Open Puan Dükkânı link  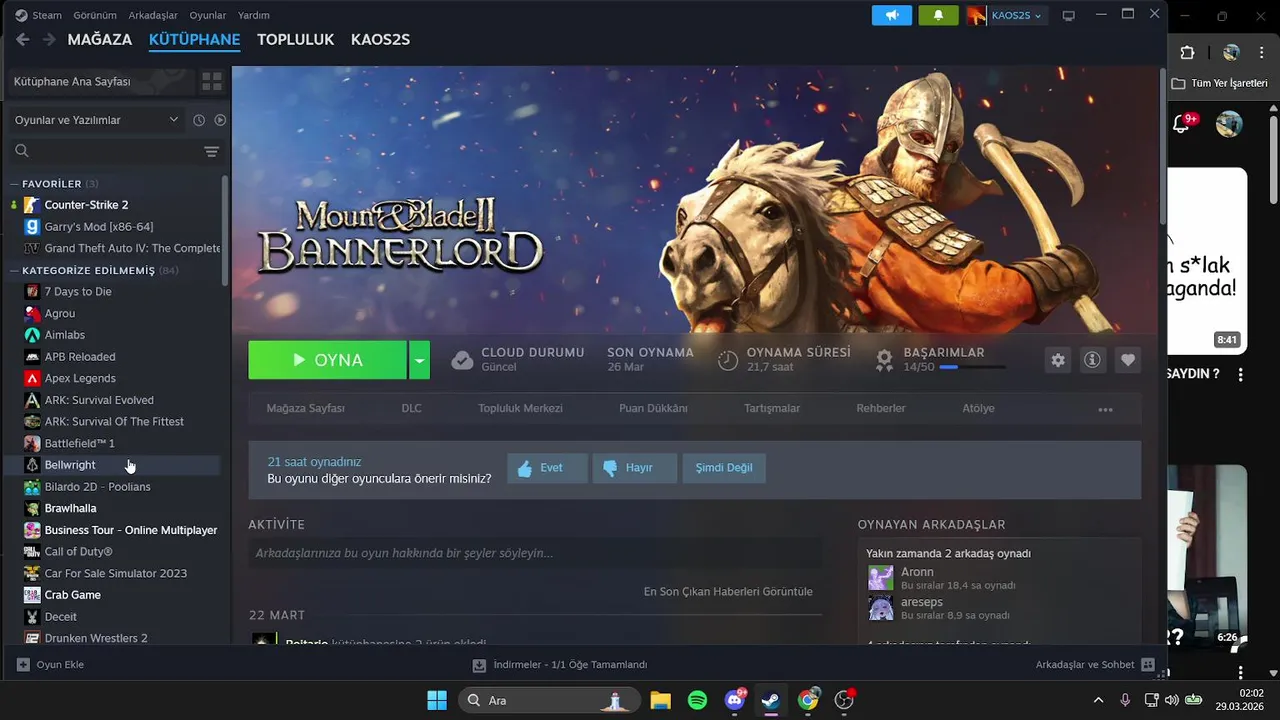click(653, 408)
